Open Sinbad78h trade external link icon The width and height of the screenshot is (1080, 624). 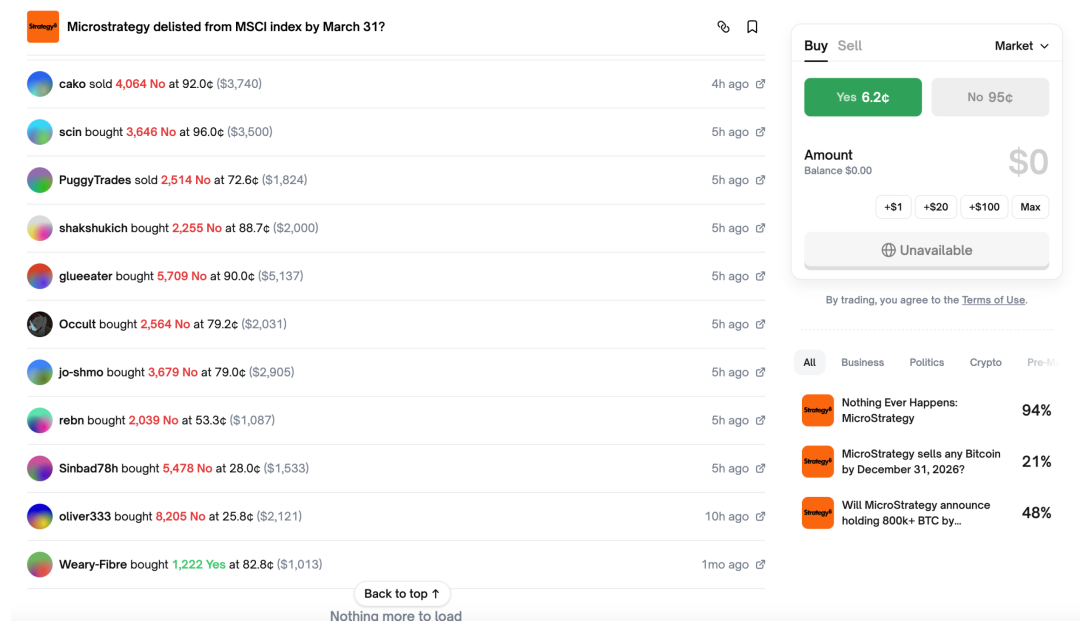[x=760, y=468]
